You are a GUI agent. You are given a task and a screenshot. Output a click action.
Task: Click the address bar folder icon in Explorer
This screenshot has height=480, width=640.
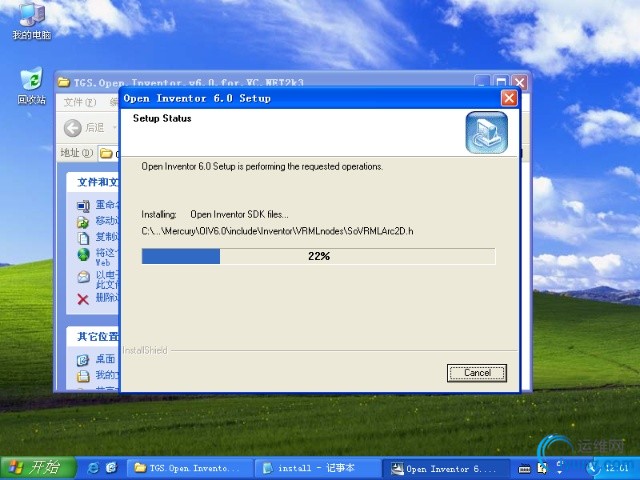(x=106, y=153)
